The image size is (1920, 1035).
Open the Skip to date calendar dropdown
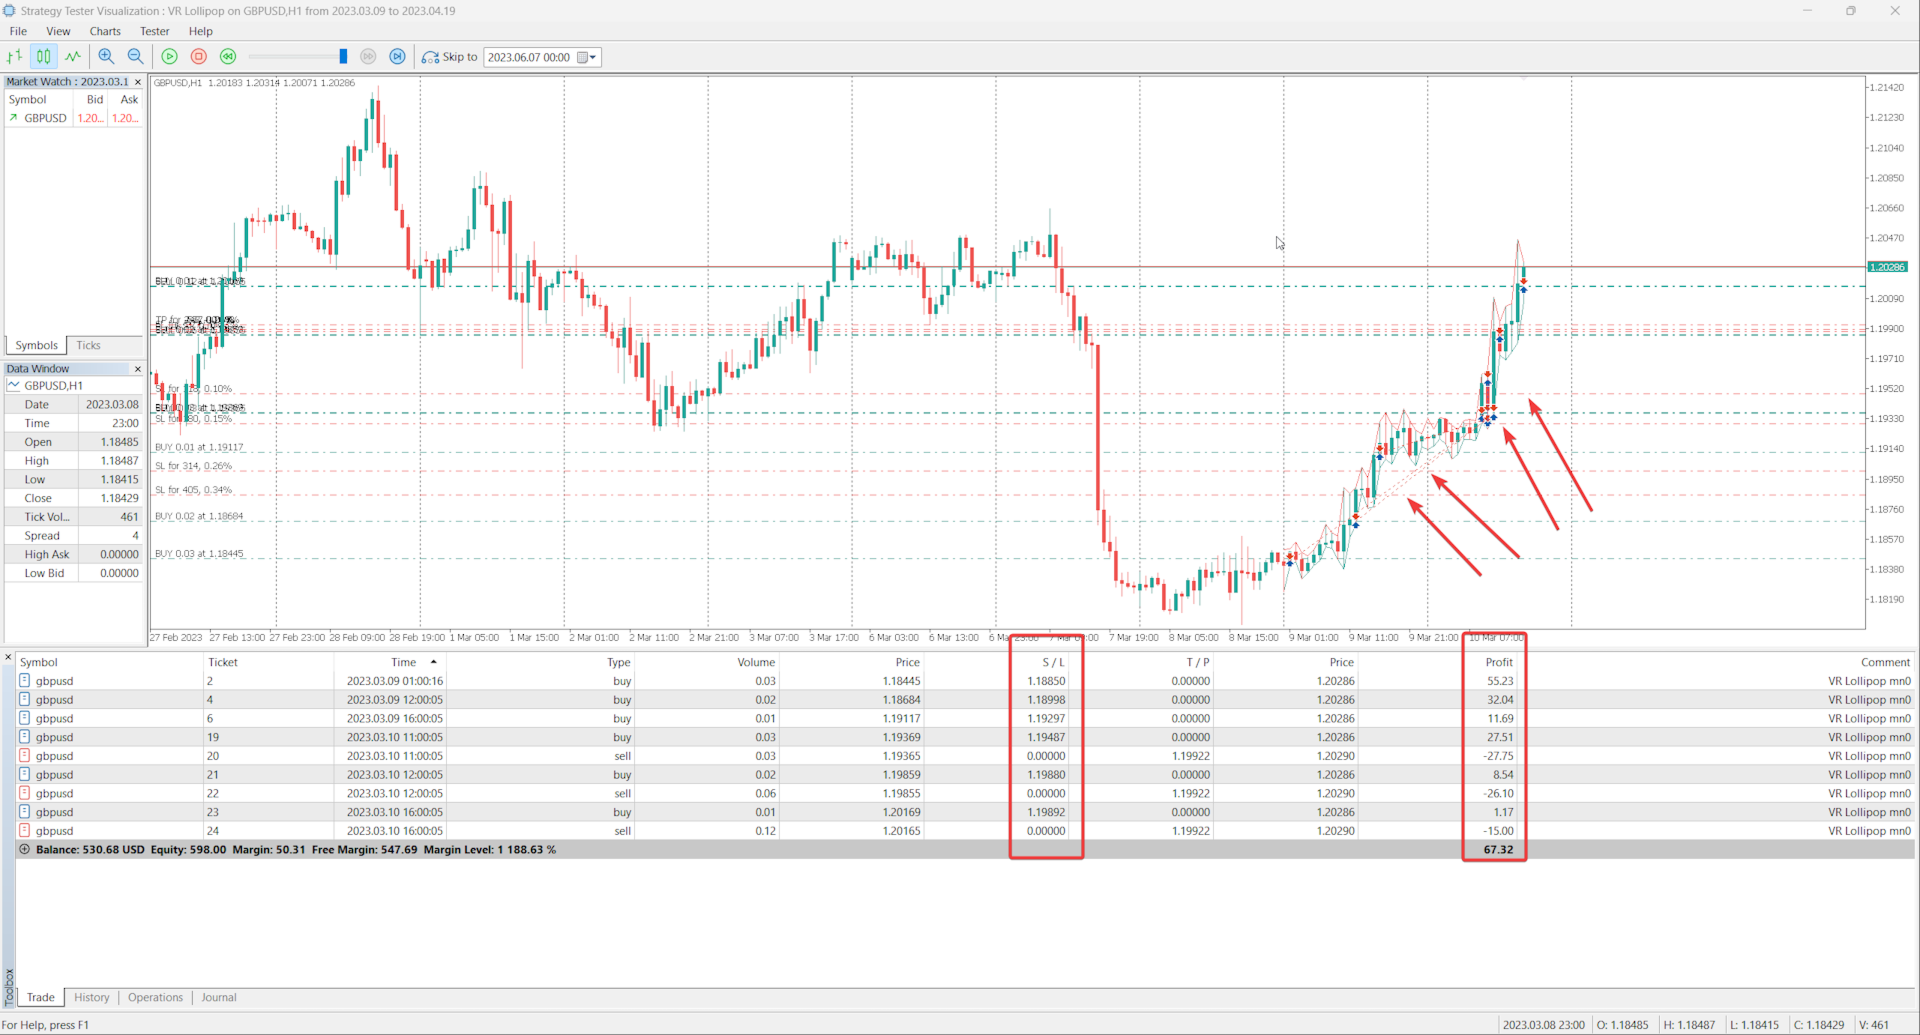(x=587, y=57)
